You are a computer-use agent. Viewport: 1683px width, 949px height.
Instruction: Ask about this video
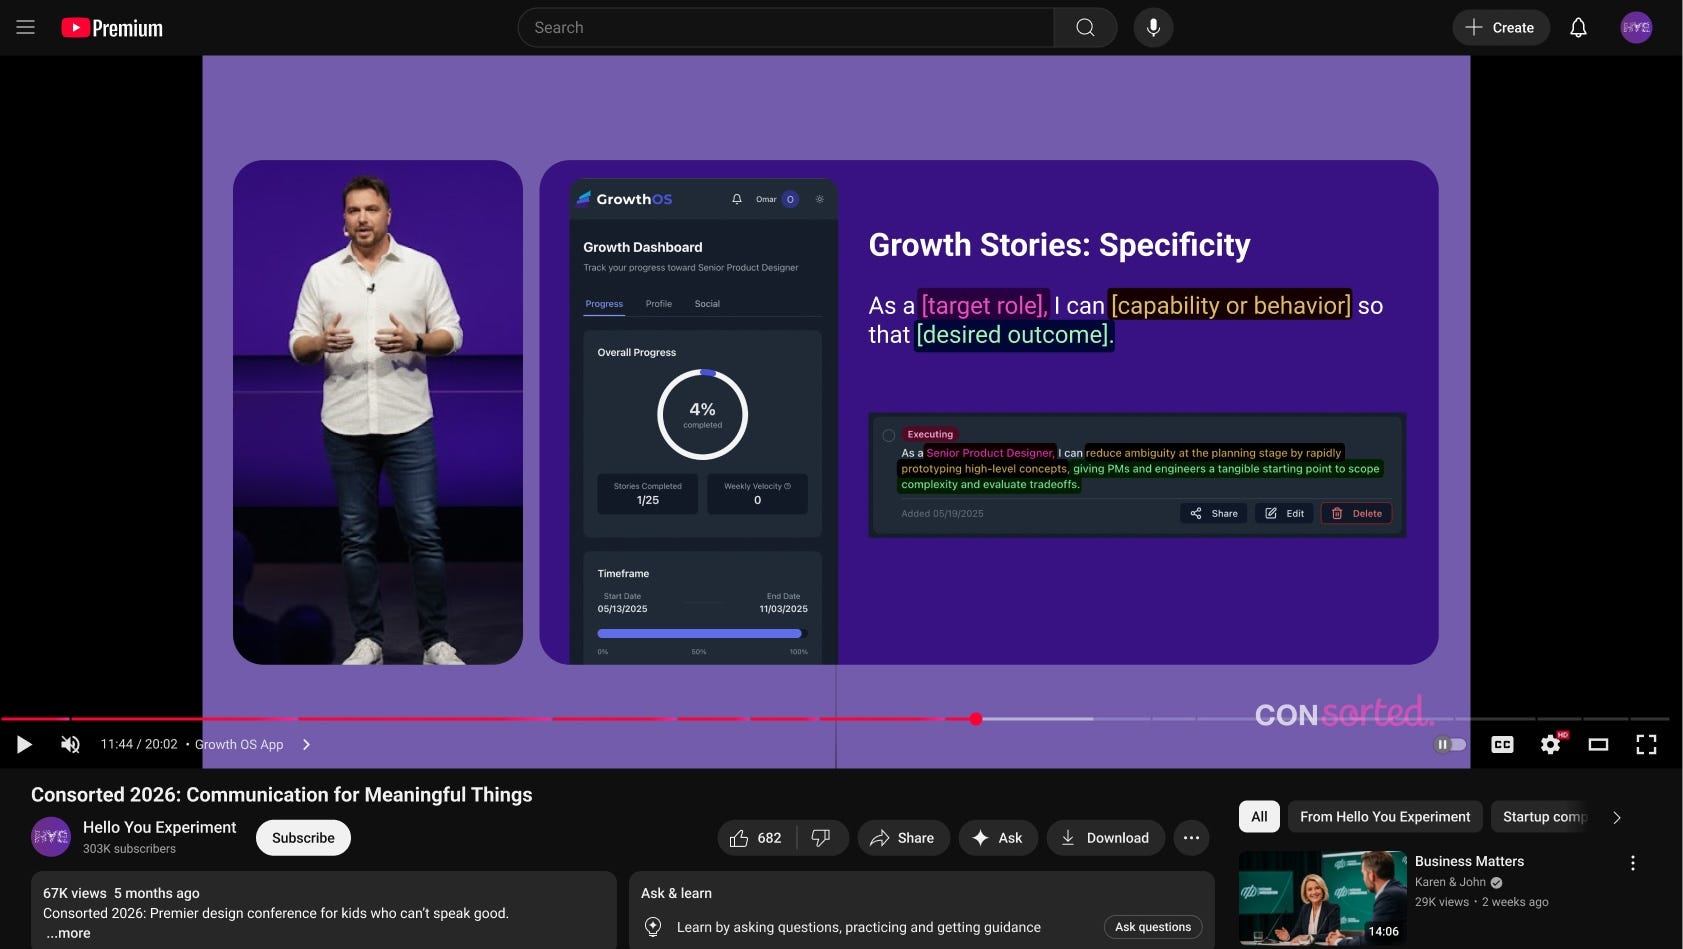click(998, 838)
